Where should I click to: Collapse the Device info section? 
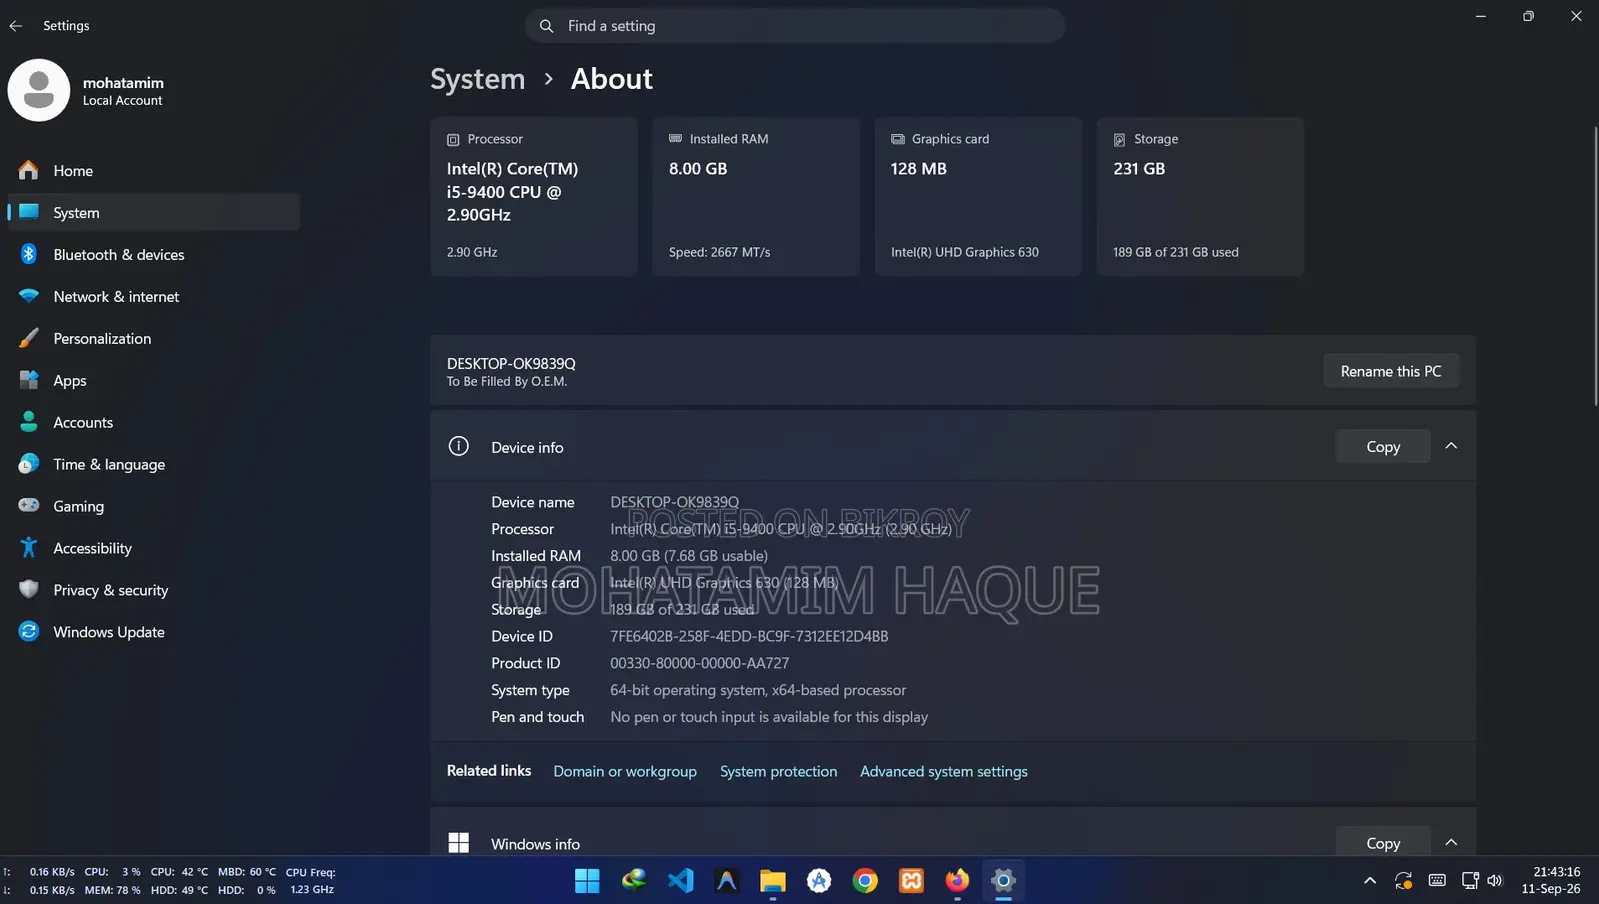click(1451, 446)
